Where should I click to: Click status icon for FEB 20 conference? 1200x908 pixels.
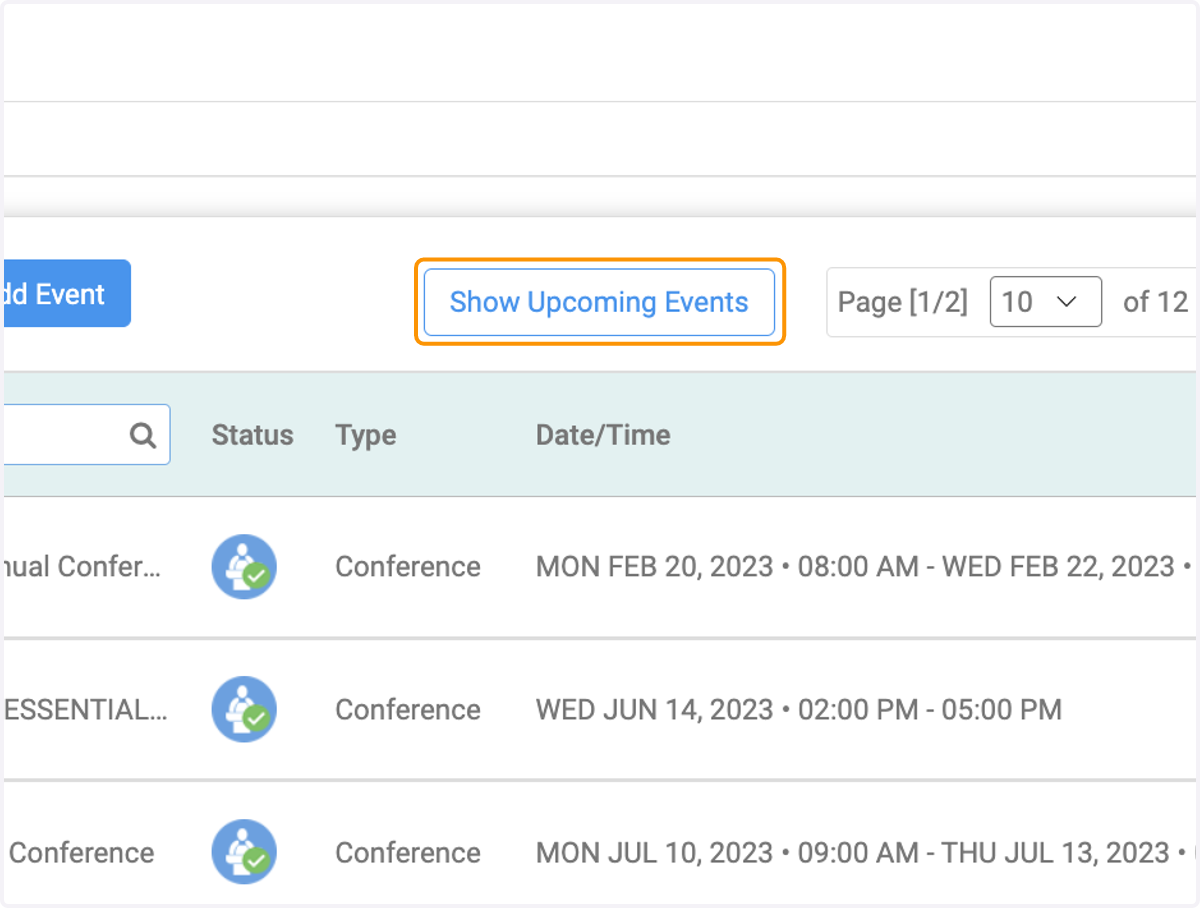tap(244, 567)
